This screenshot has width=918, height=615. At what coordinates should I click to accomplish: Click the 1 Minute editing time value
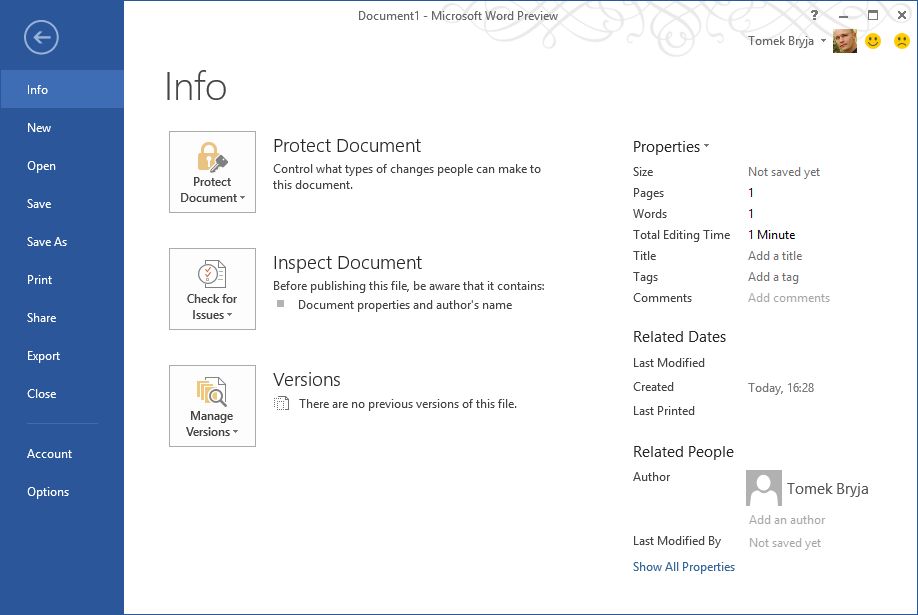pos(771,235)
